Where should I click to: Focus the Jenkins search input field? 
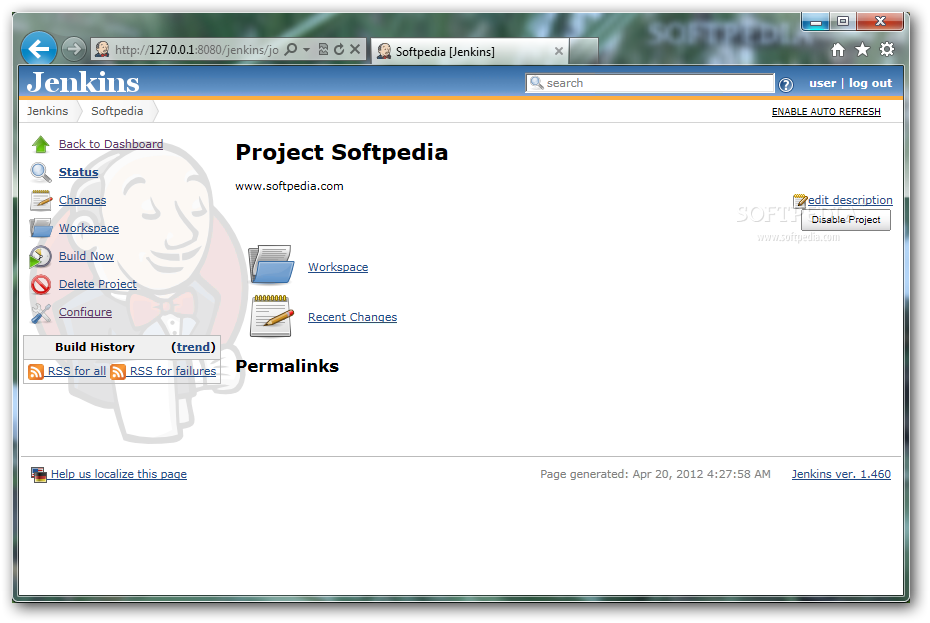coord(650,84)
